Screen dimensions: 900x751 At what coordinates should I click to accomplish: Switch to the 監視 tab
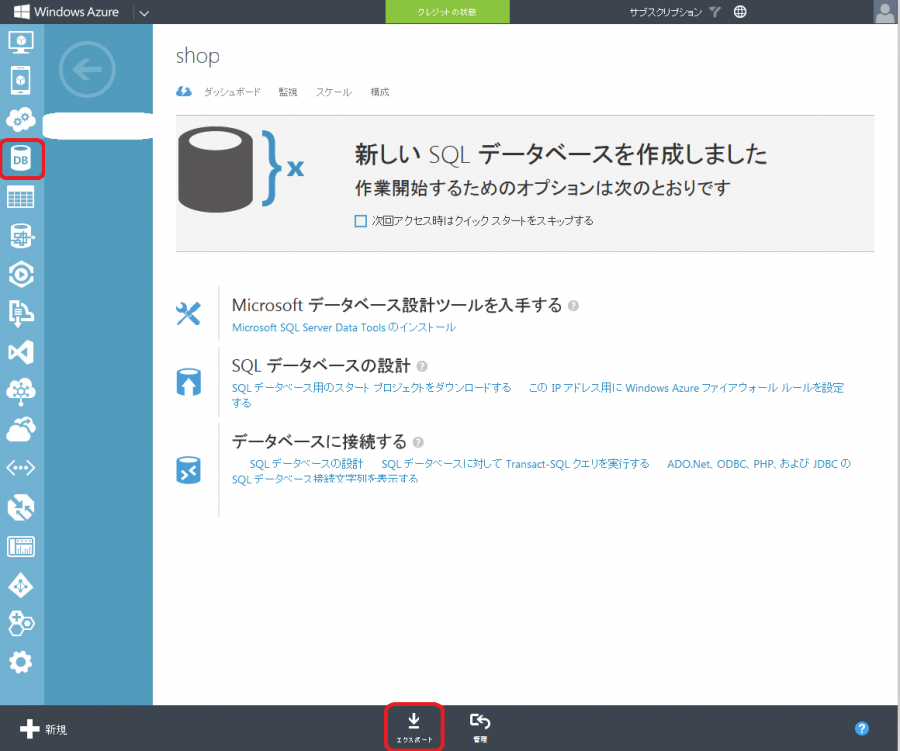[x=288, y=92]
